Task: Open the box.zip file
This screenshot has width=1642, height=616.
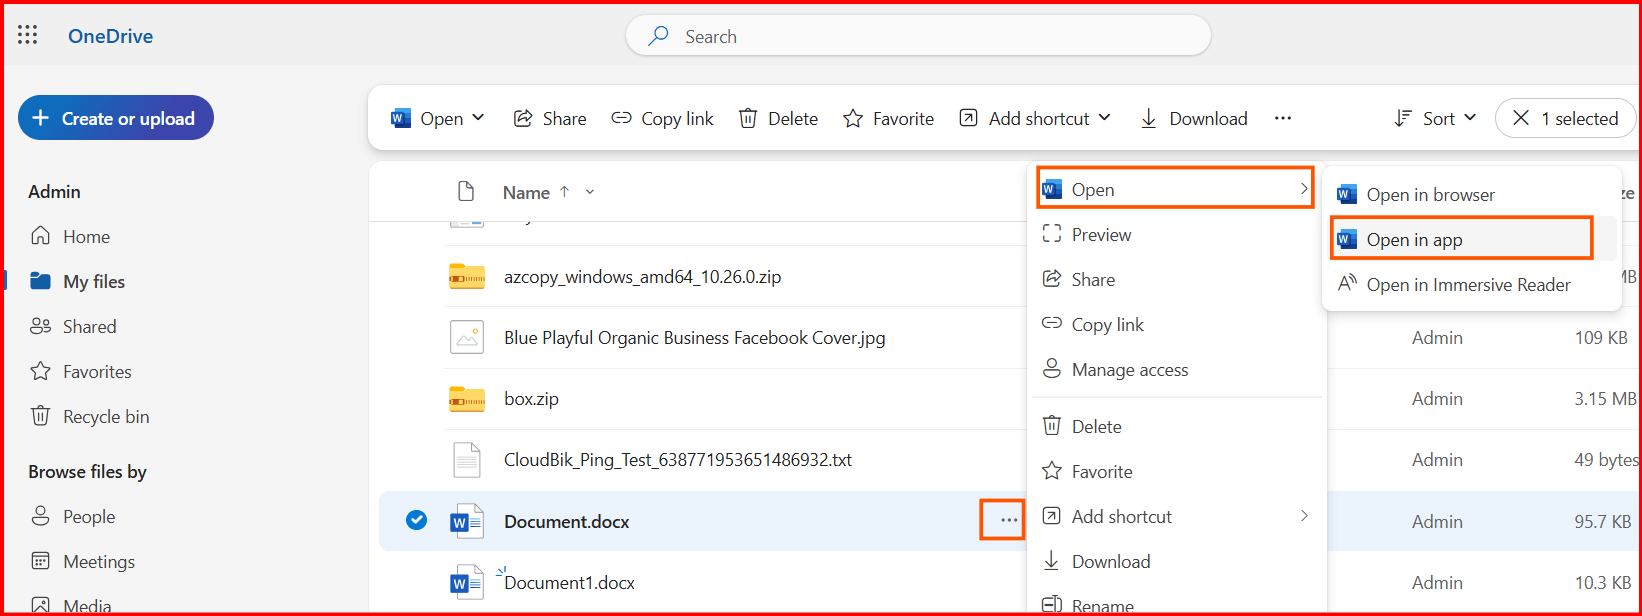Action: (531, 399)
